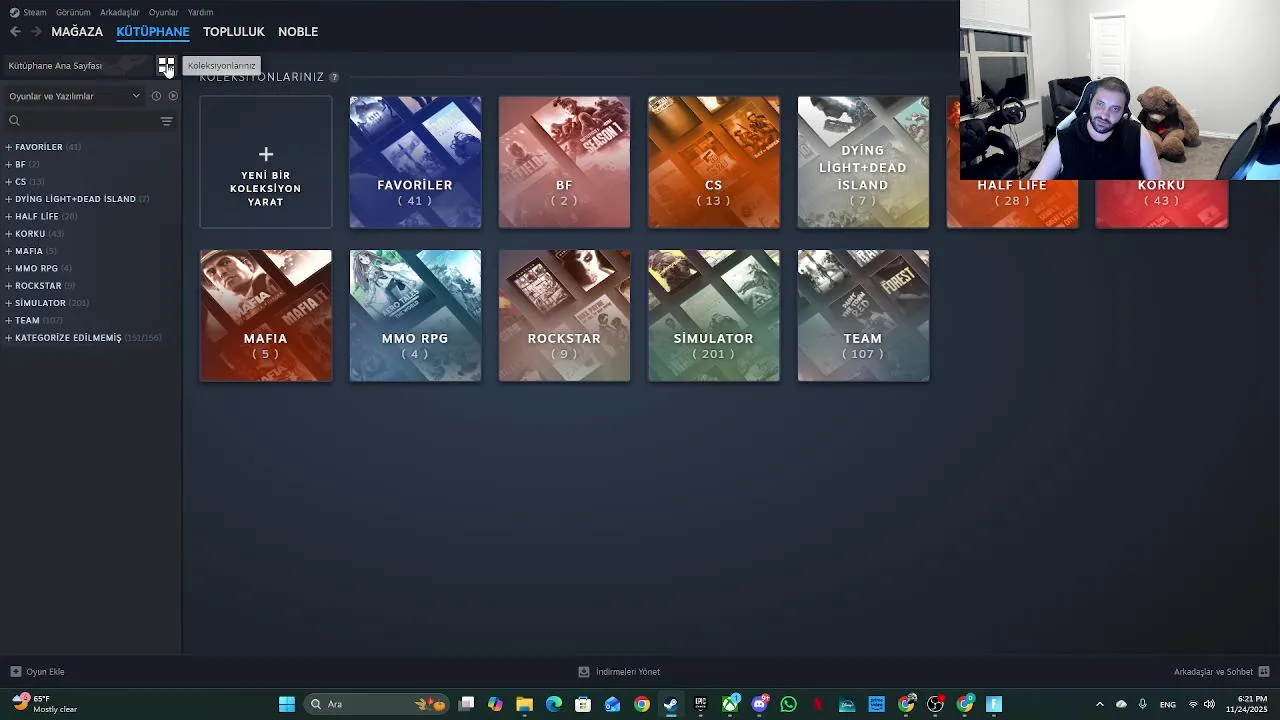Click the Oyun Ekle plus icon
The height and width of the screenshot is (720, 1280).
pos(15,672)
